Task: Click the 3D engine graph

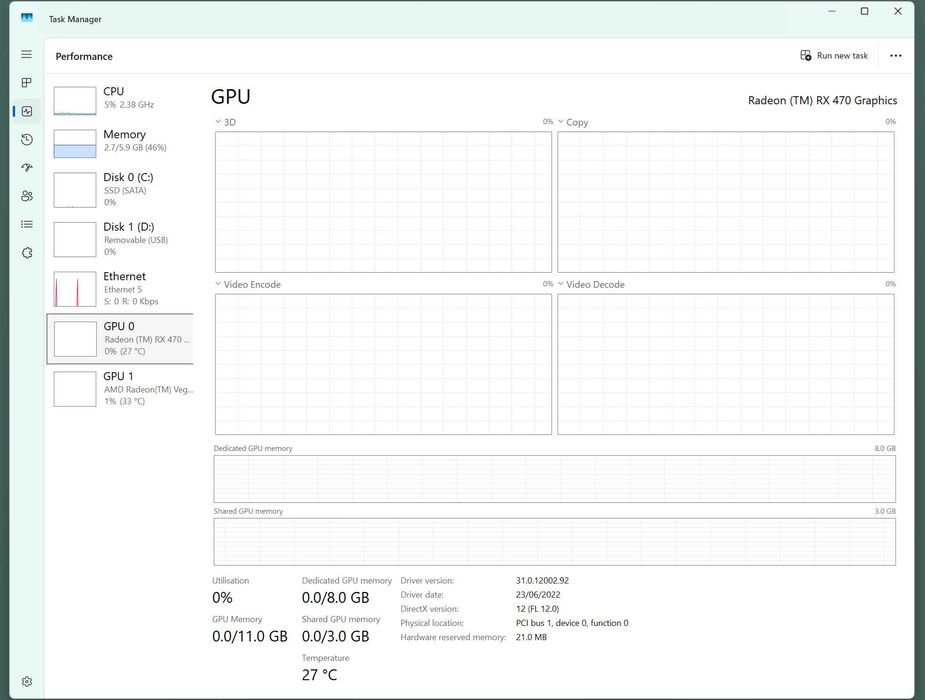Action: (x=383, y=202)
